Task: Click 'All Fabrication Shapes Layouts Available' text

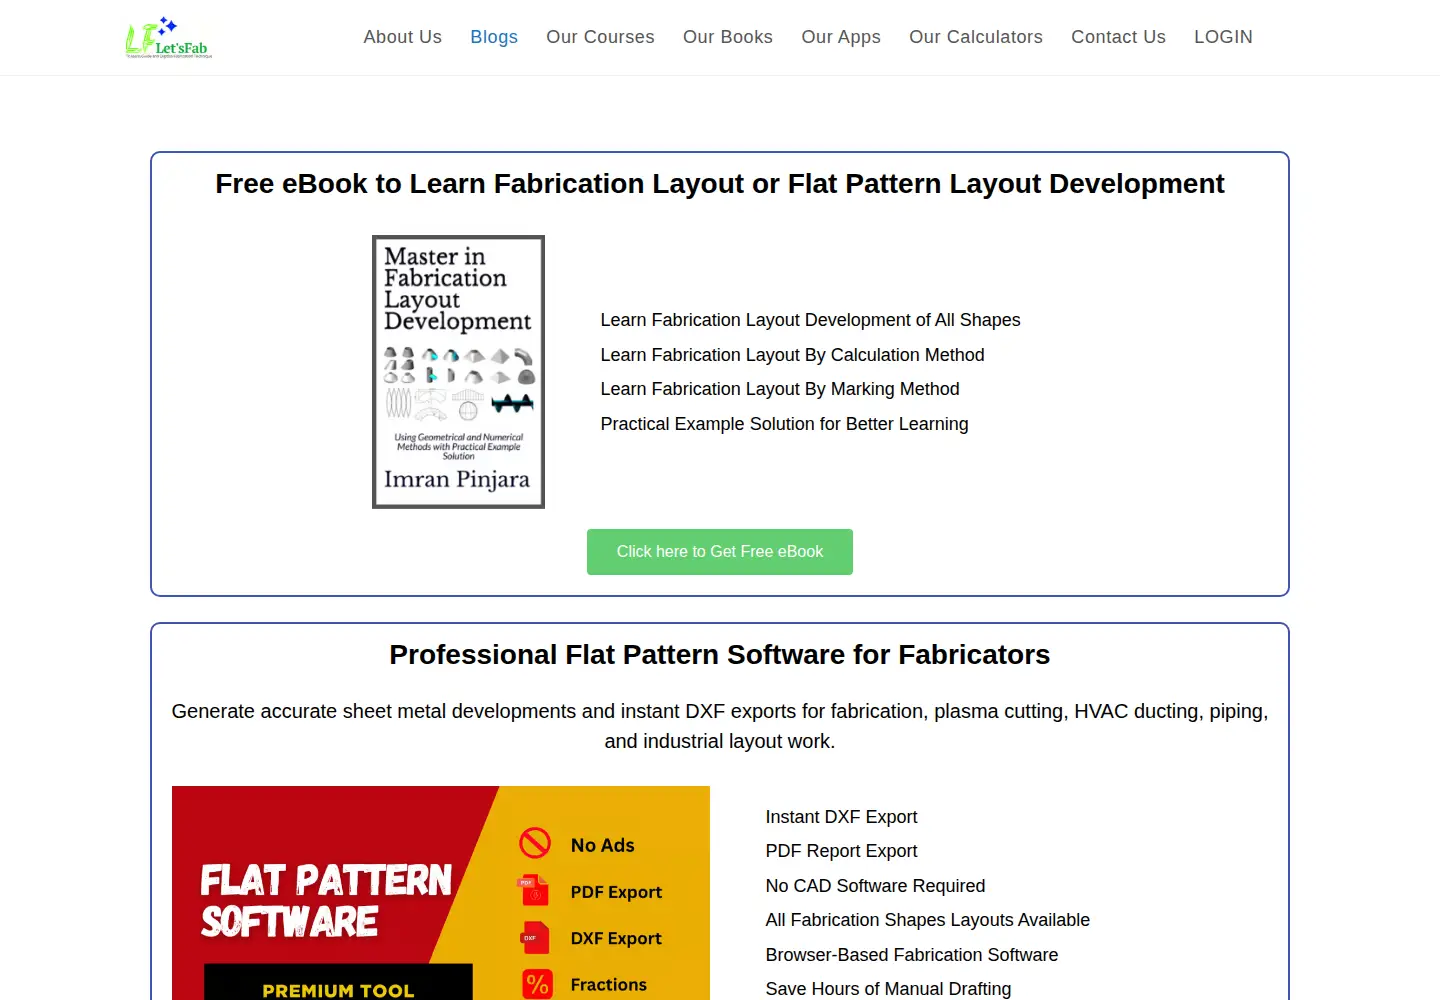Action: [x=927, y=920]
